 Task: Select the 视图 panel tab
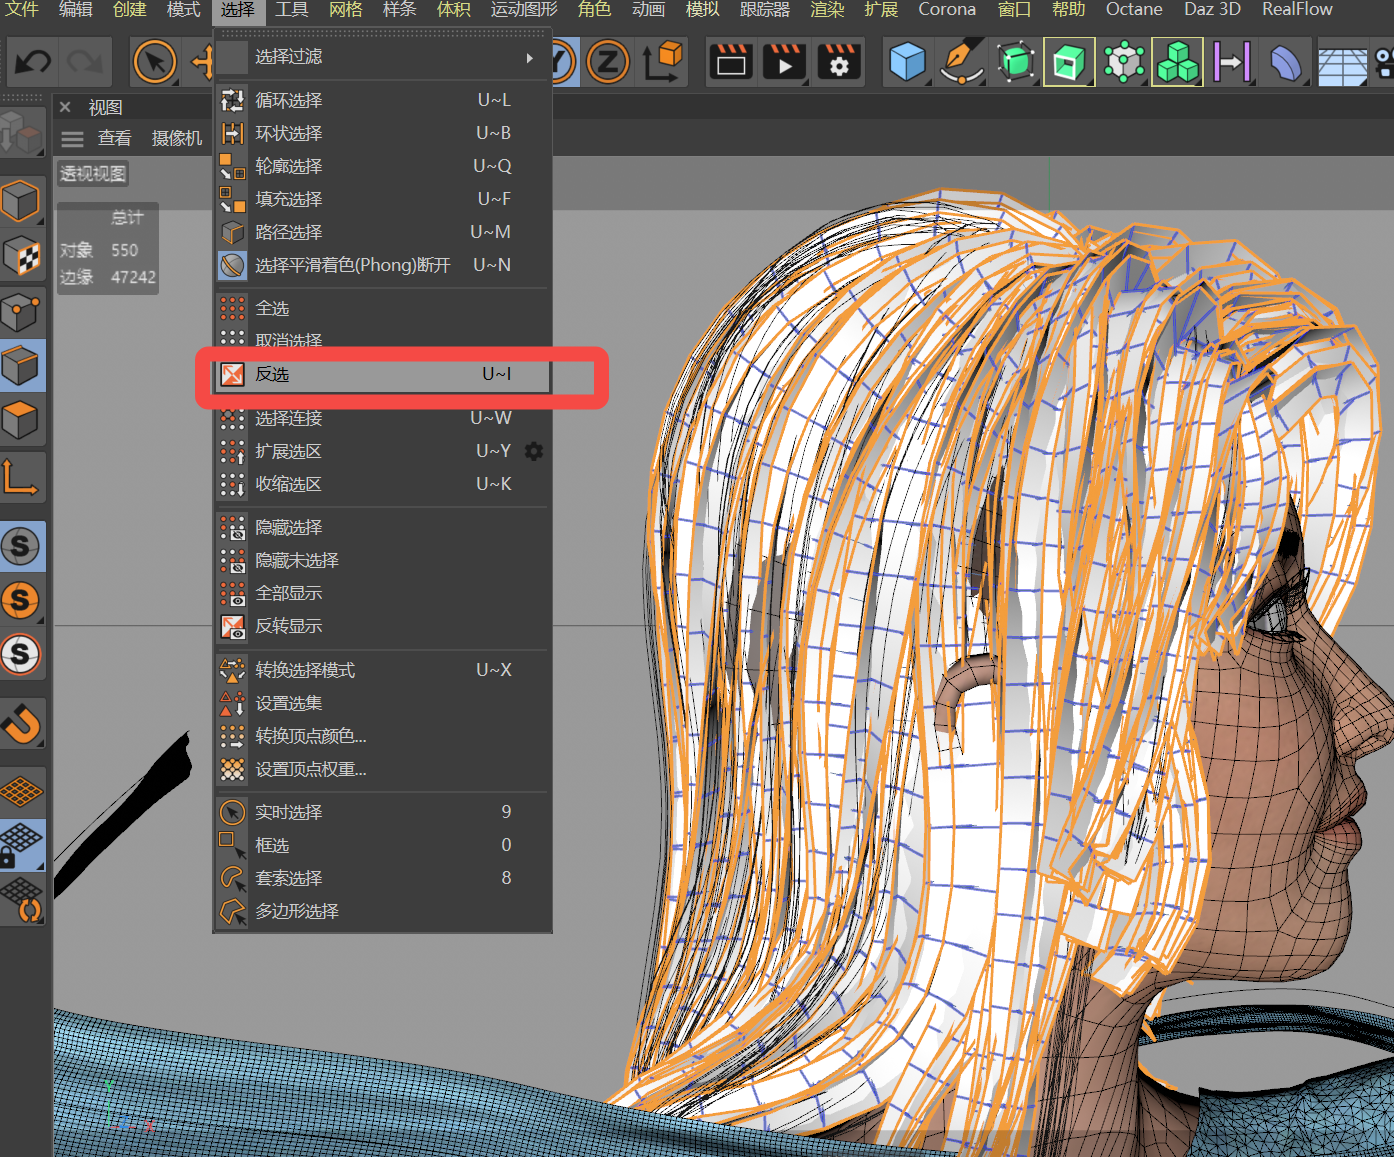105,107
